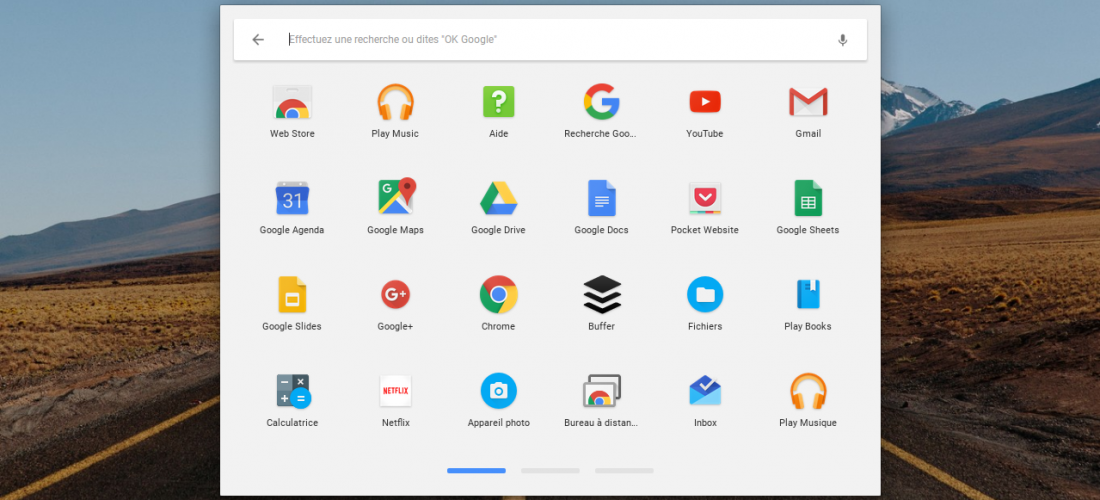Open the Aide help app

pos(498,102)
